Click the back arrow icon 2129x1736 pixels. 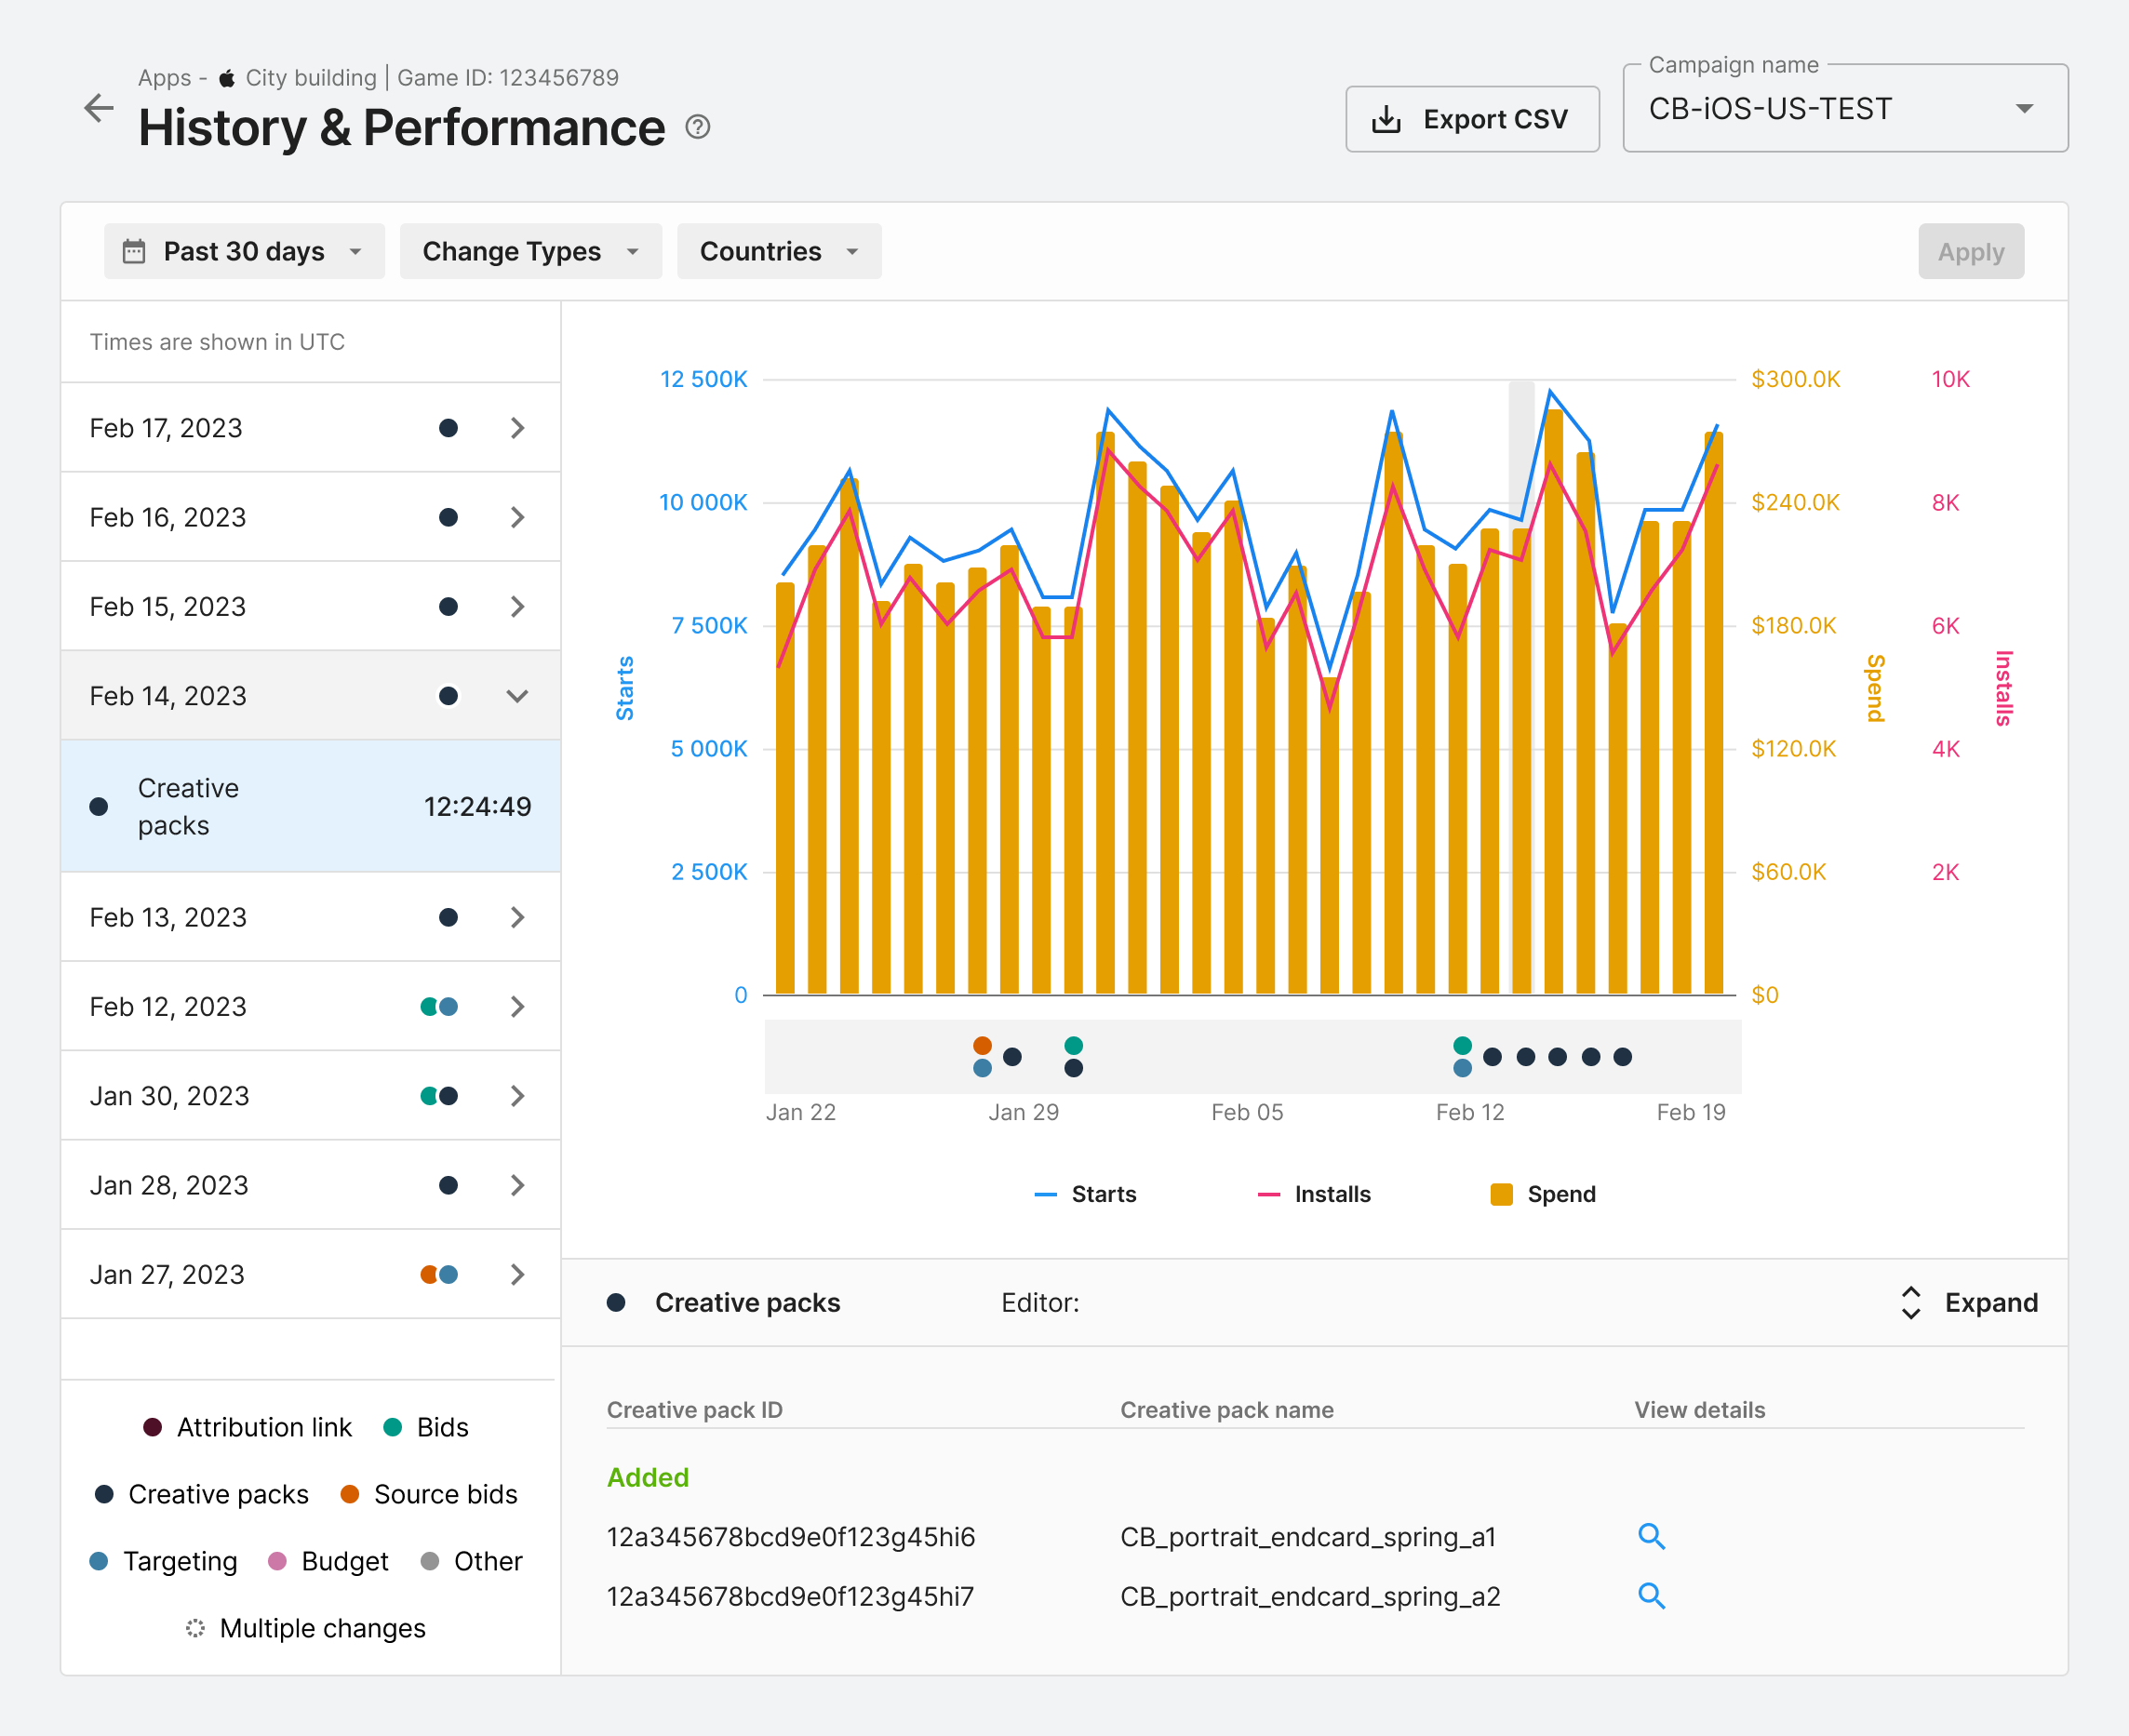[98, 108]
